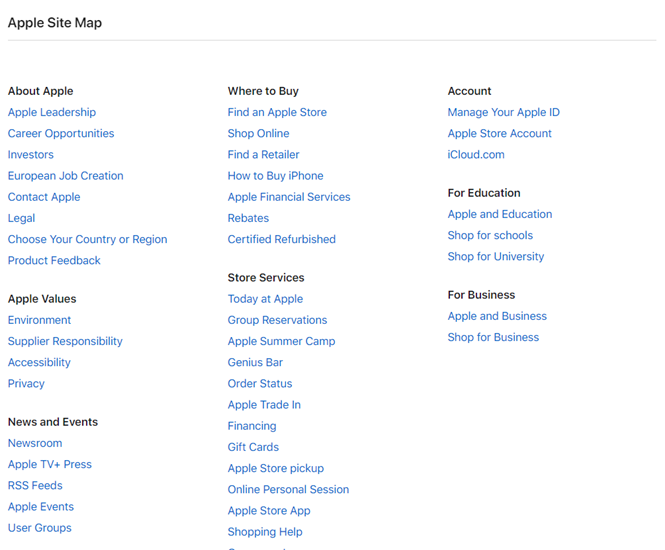
Task: Open the Apple Events link
Action: click(41, 507)
